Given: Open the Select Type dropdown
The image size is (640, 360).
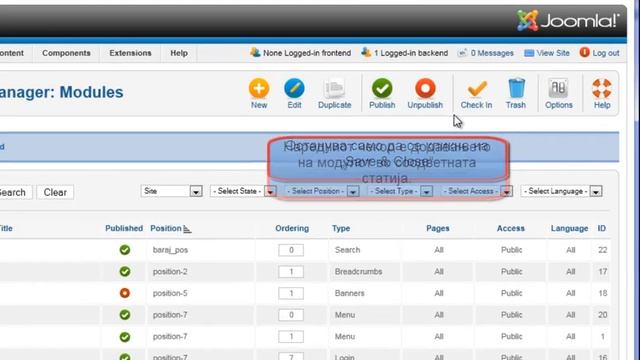Looking at the screenshot, I should click(400, 191).
